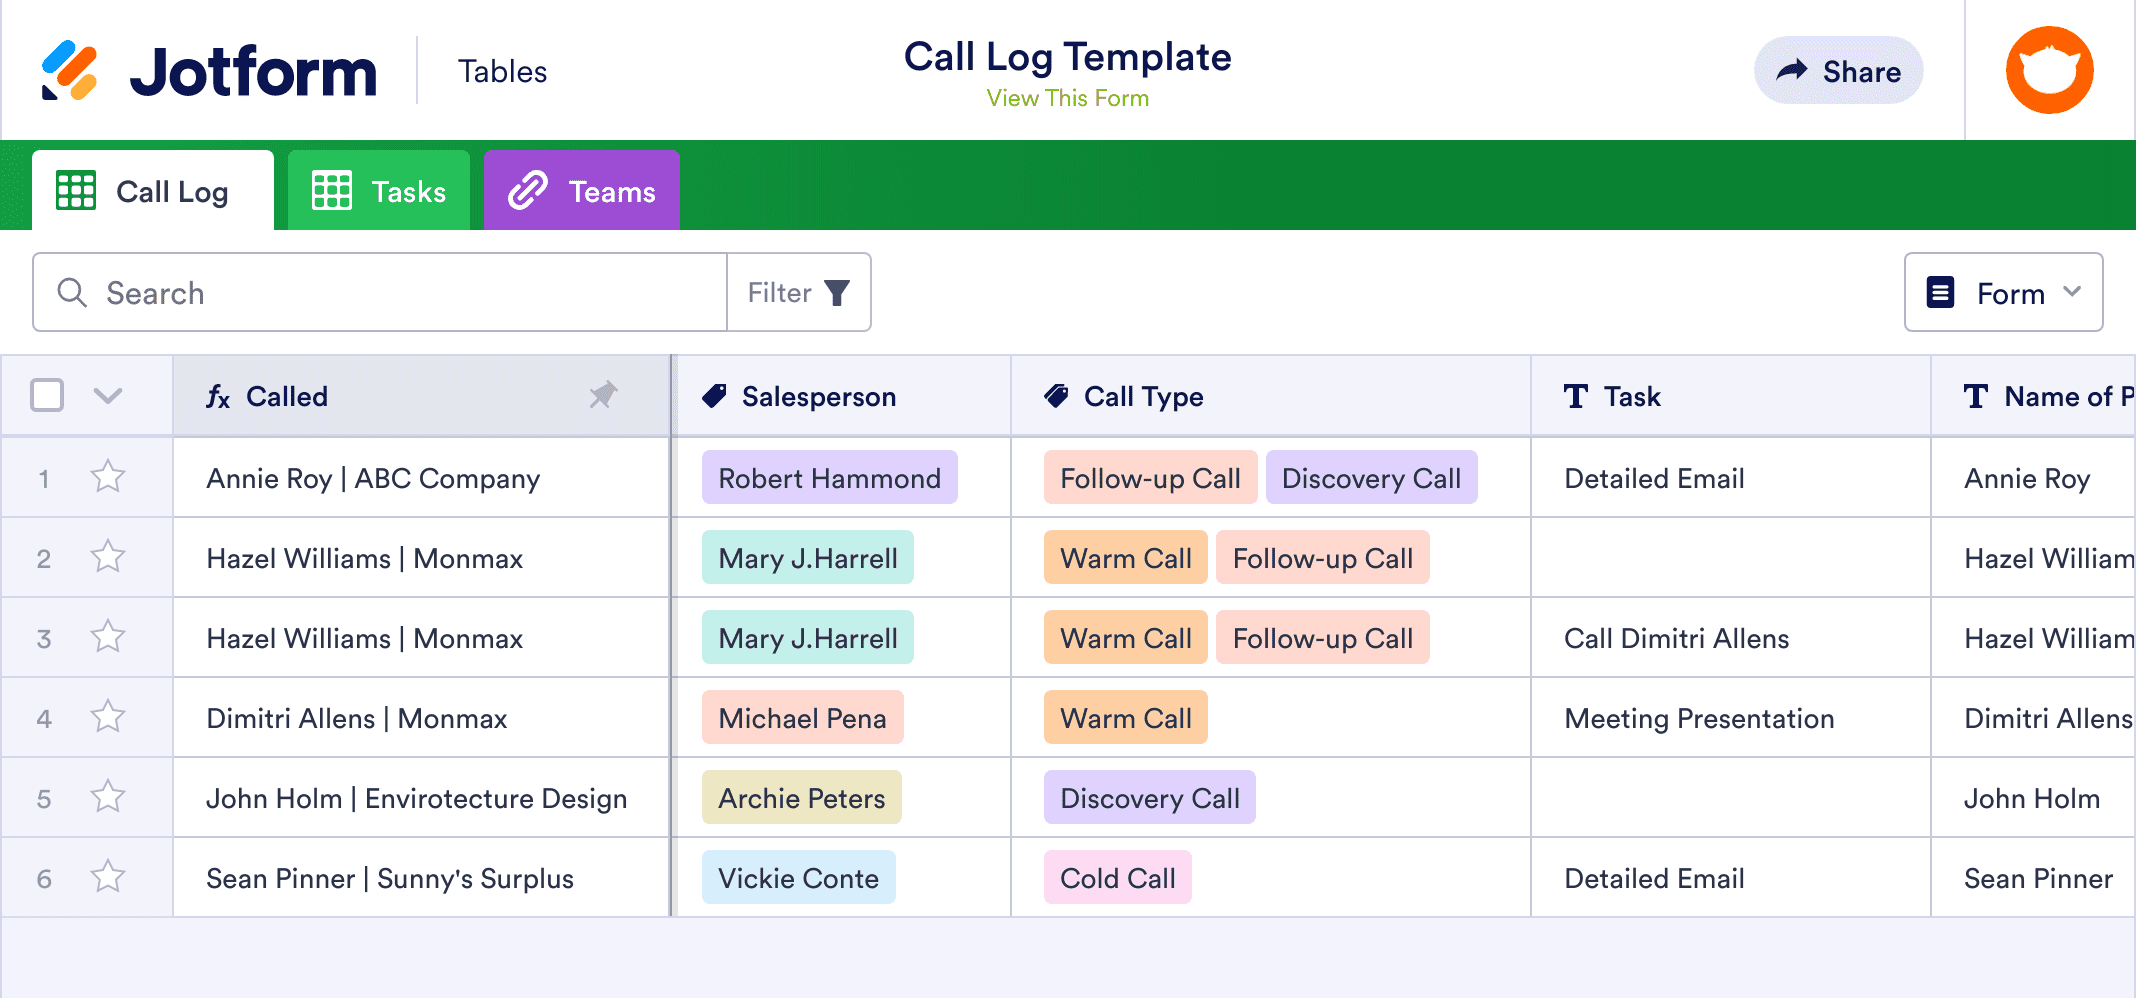The image size is (2136, 998).
Task: Click Detailed Email in Annie Roy row
Action: pos(1731,477)
